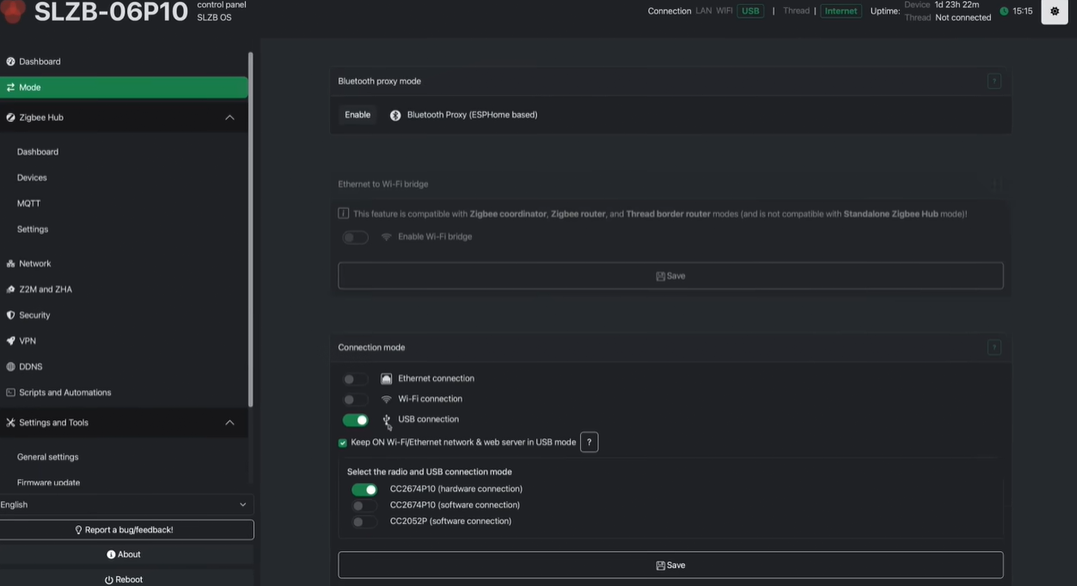
Task: Toggle the Ethernet connection switch
Action: [x=354, y=379]
